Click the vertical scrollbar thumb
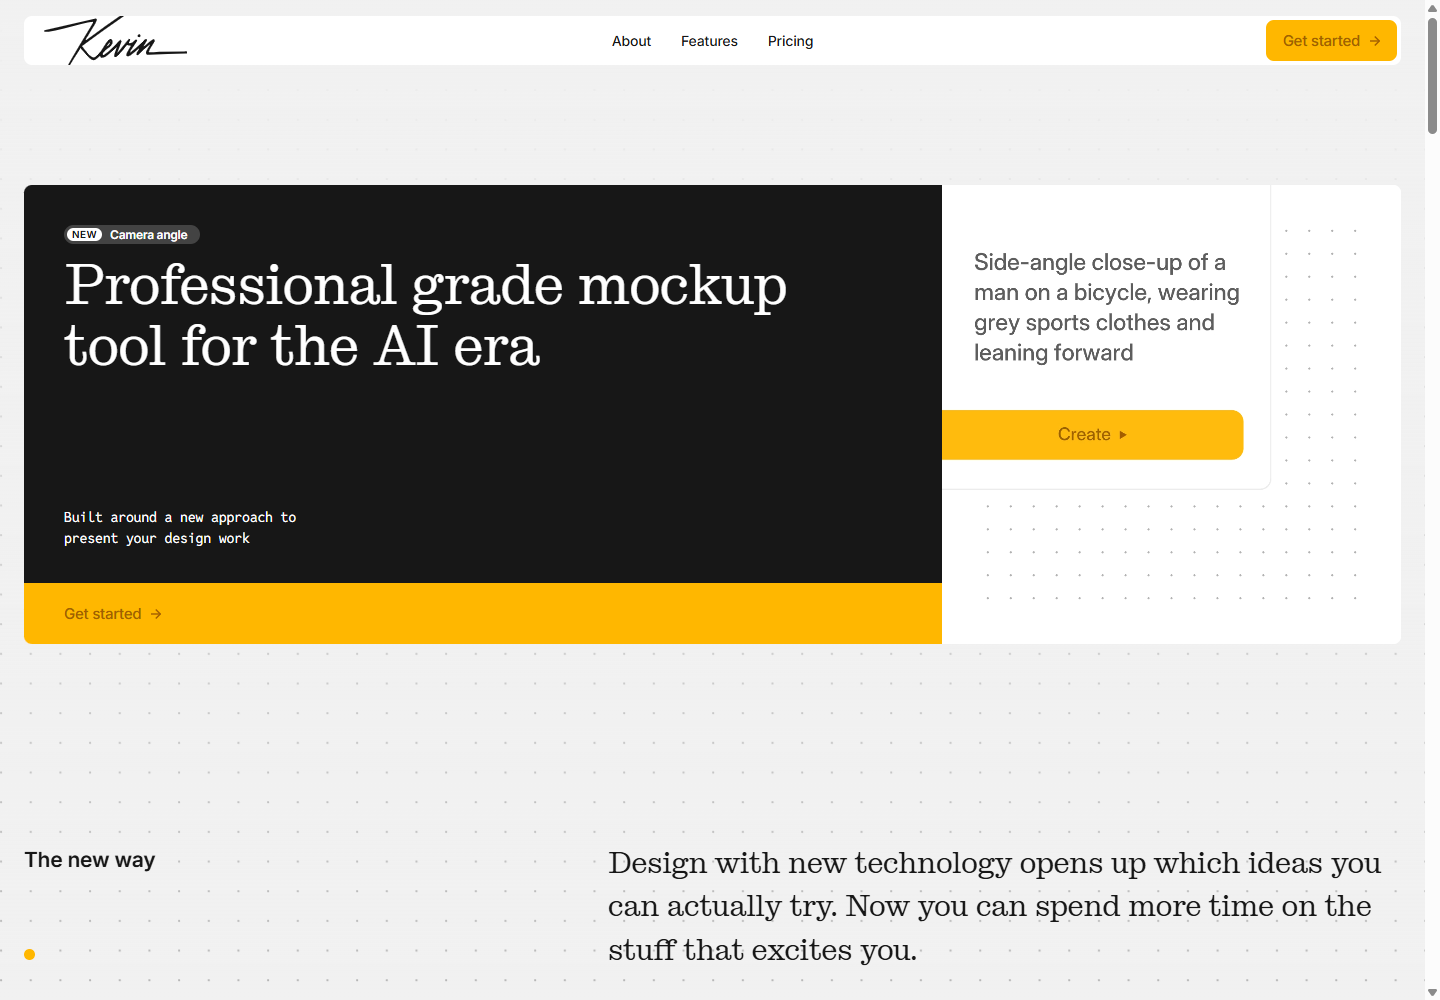 (x=1432, y=76)
